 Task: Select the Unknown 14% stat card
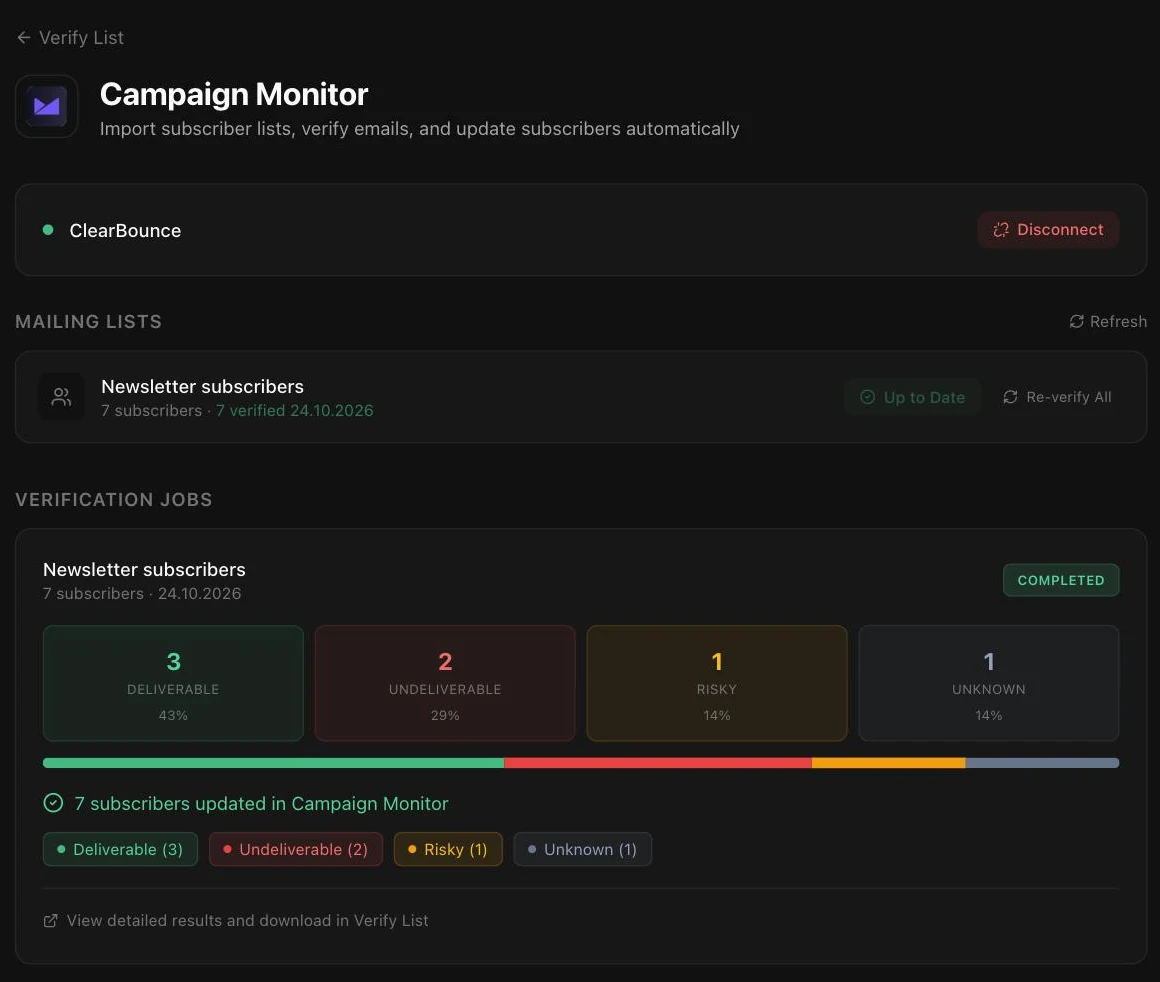pos(988,683)
